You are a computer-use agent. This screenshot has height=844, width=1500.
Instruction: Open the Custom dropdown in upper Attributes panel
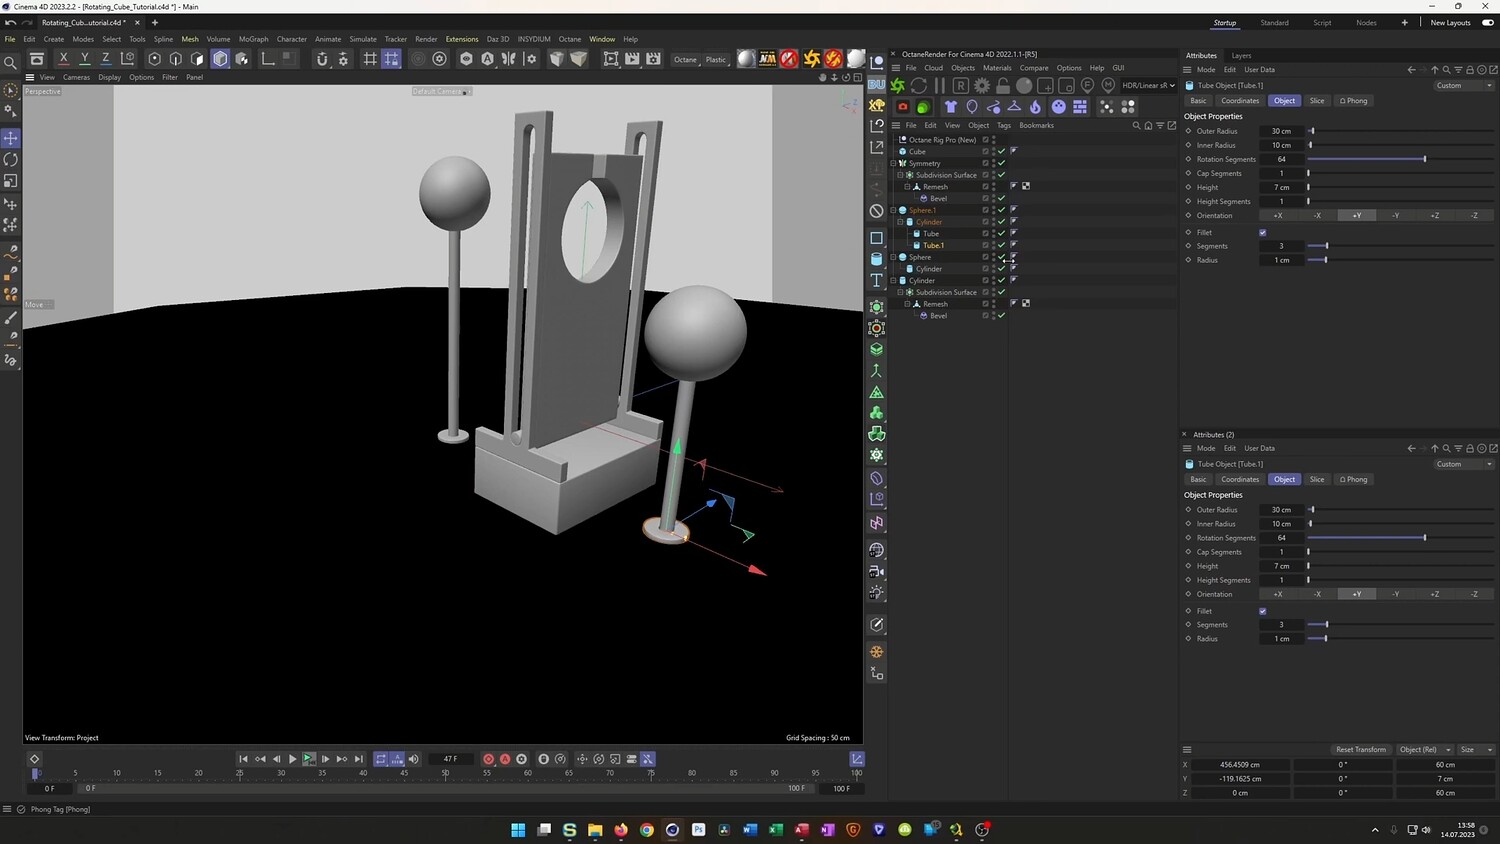1464,86
